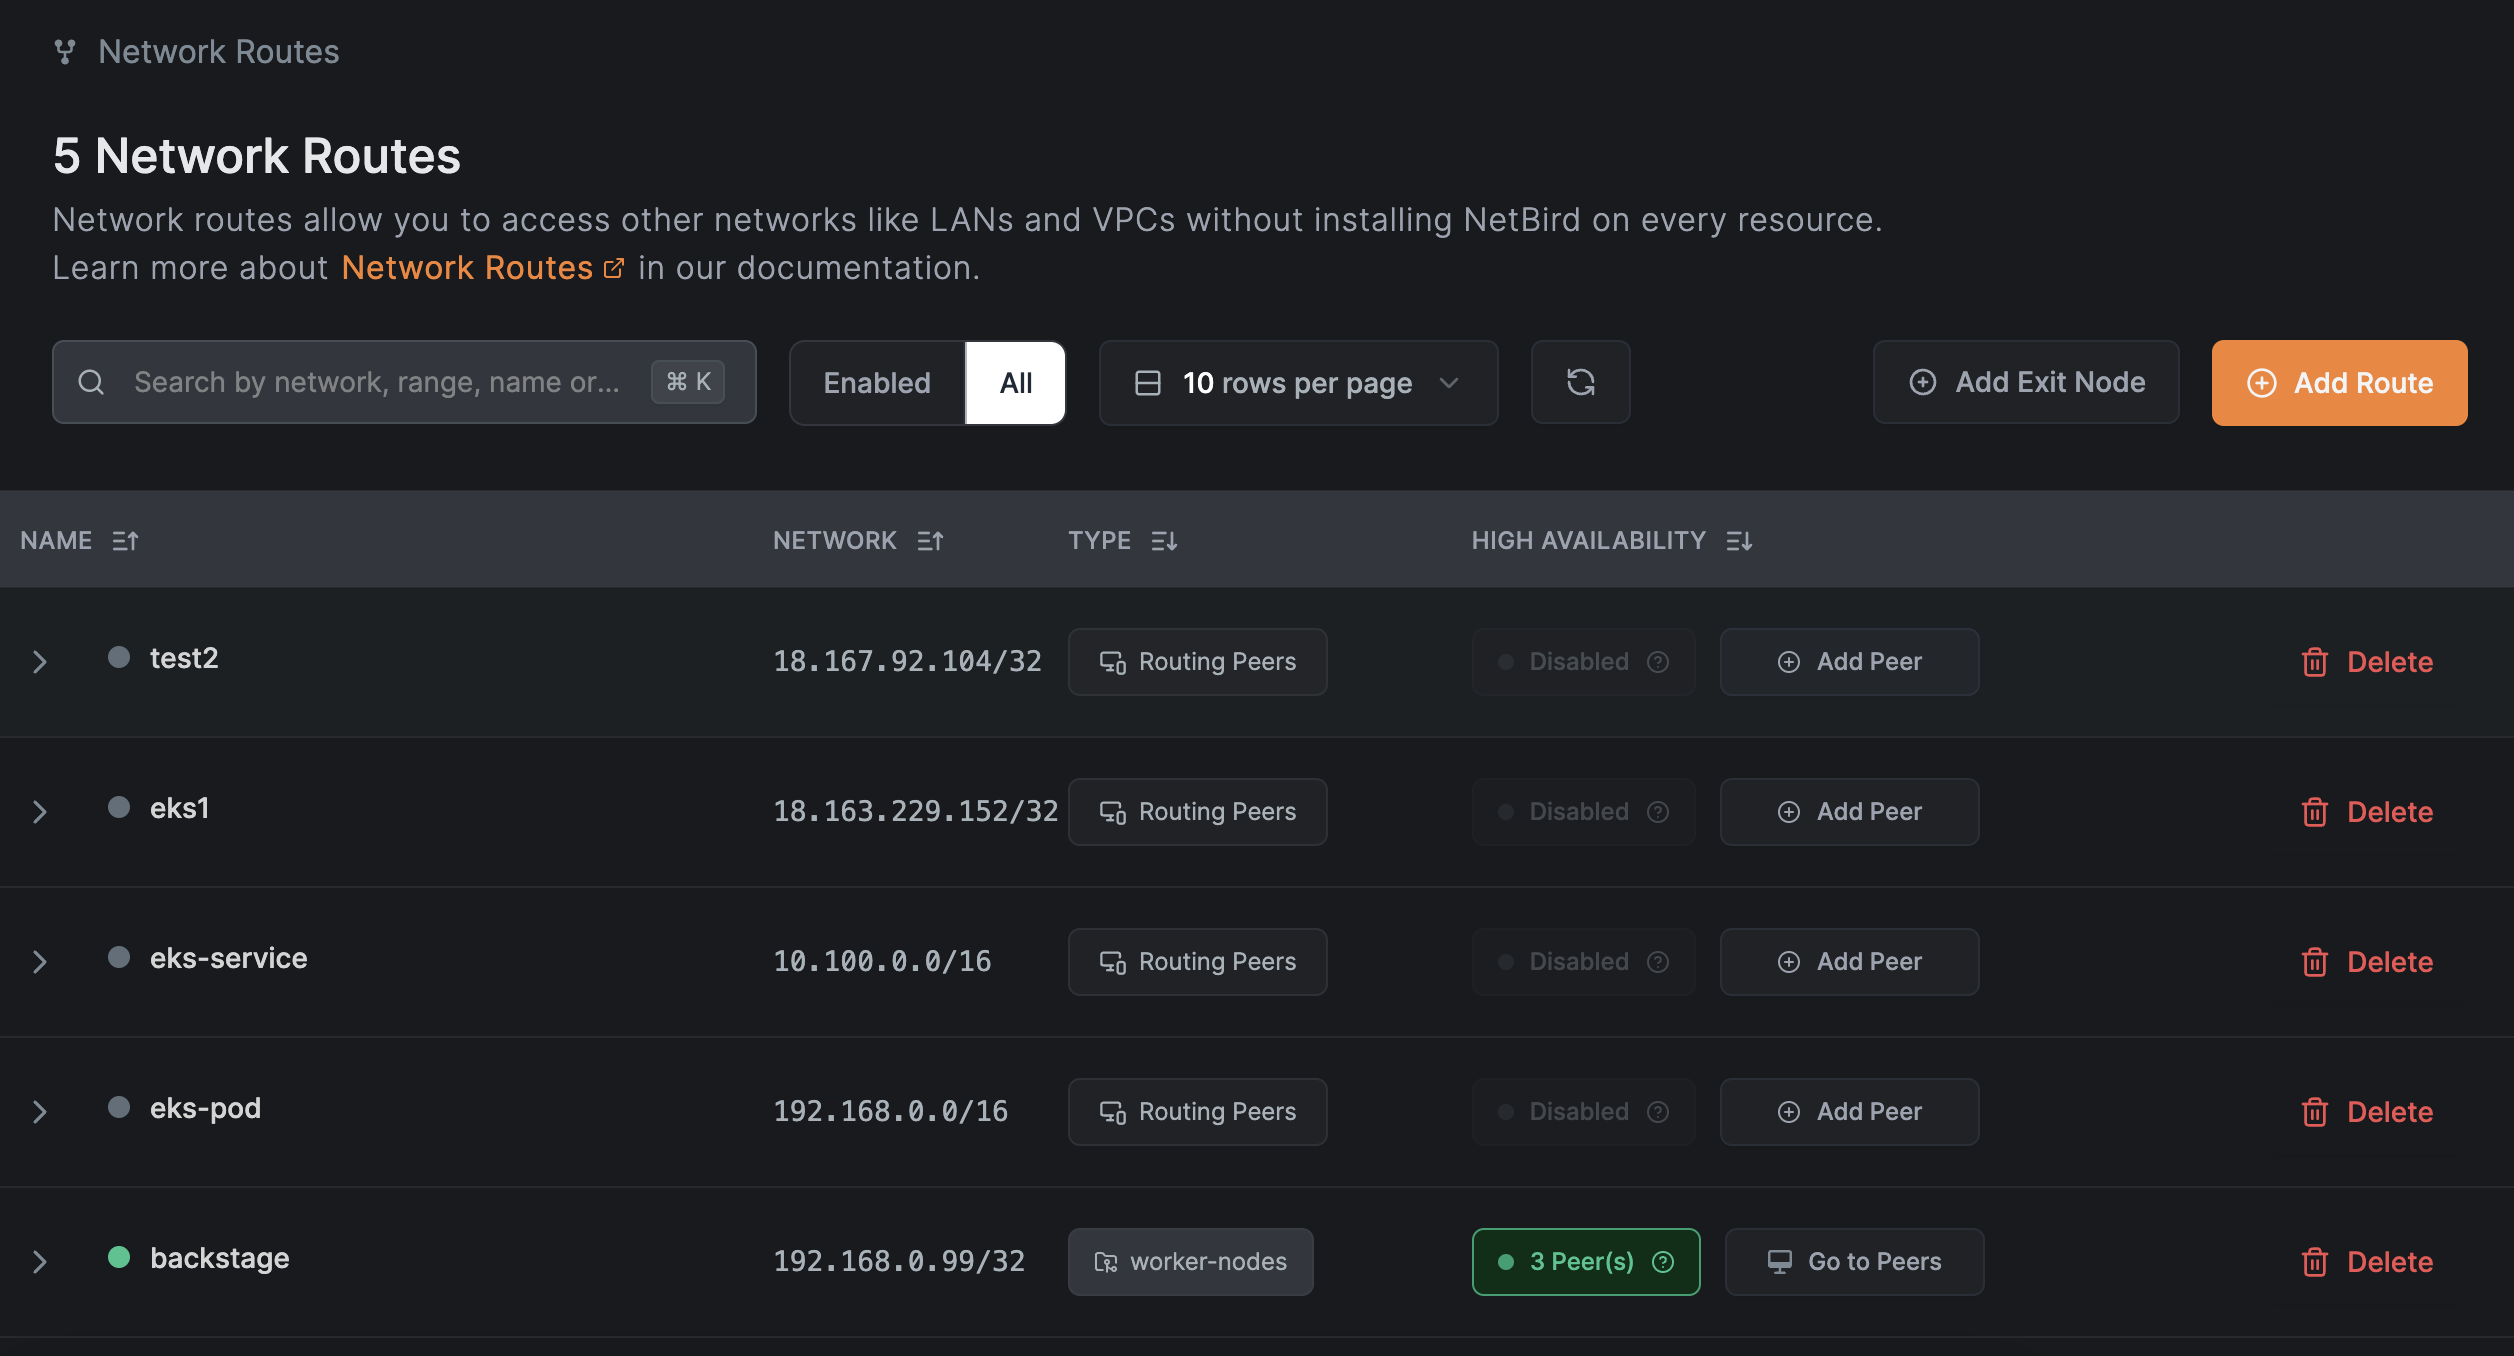Open the 10 rows per page dropdown
Image resolution: width=2514 pixels, height=1356 pixels.
click(1297, 383)
